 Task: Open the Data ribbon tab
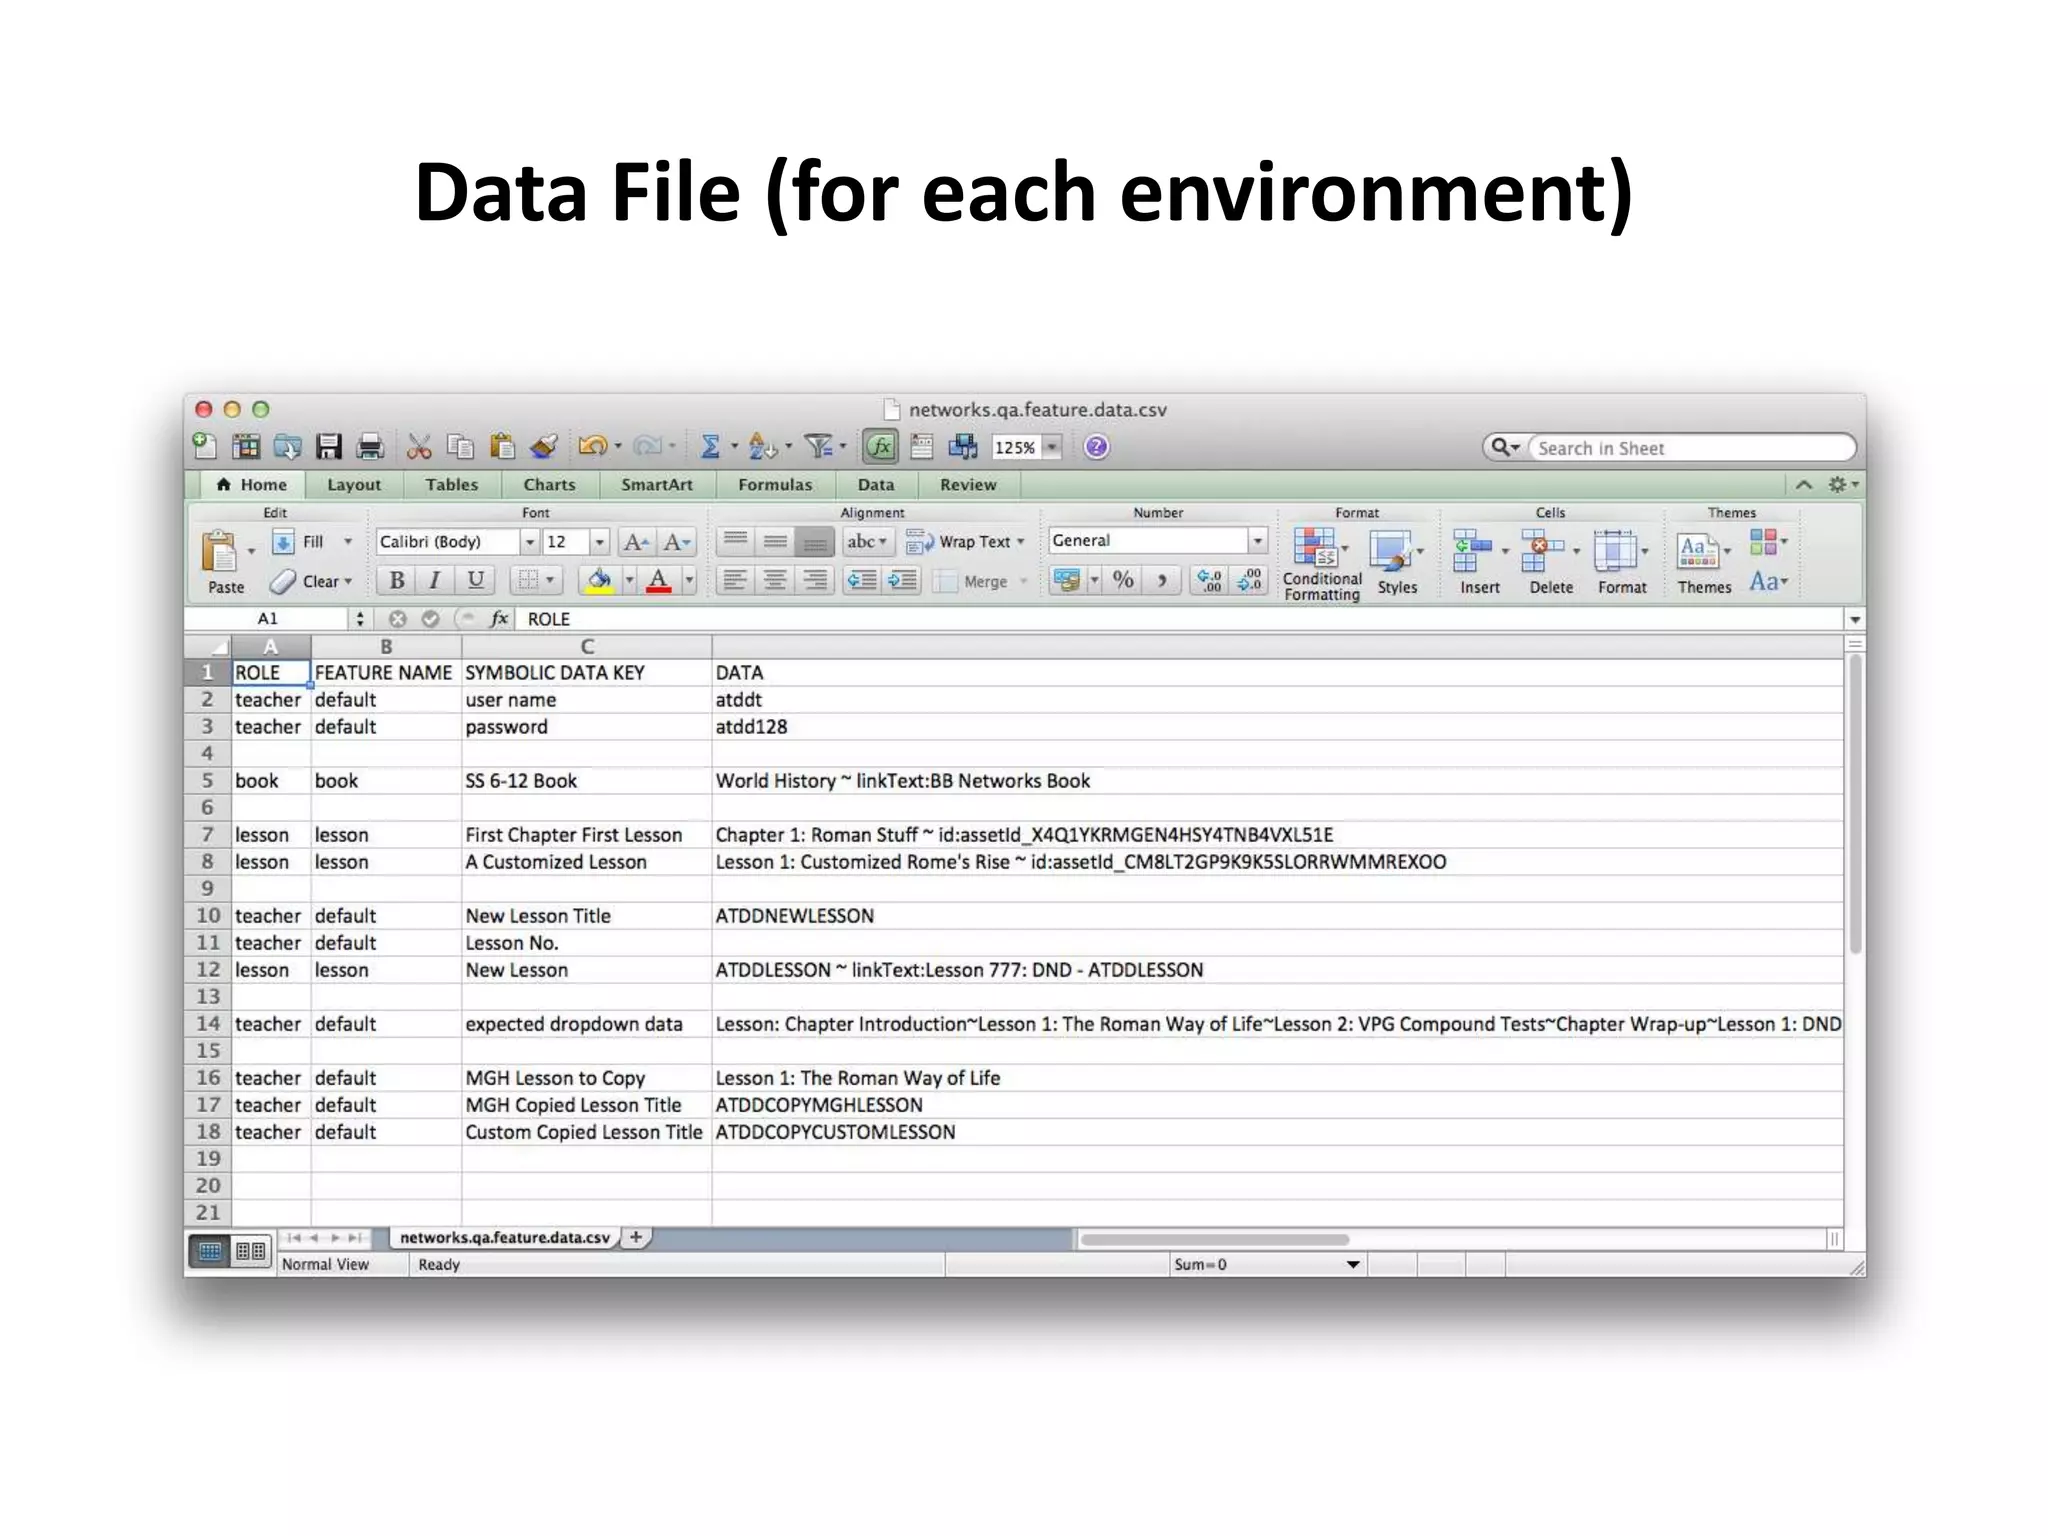[x=875, y=485]
